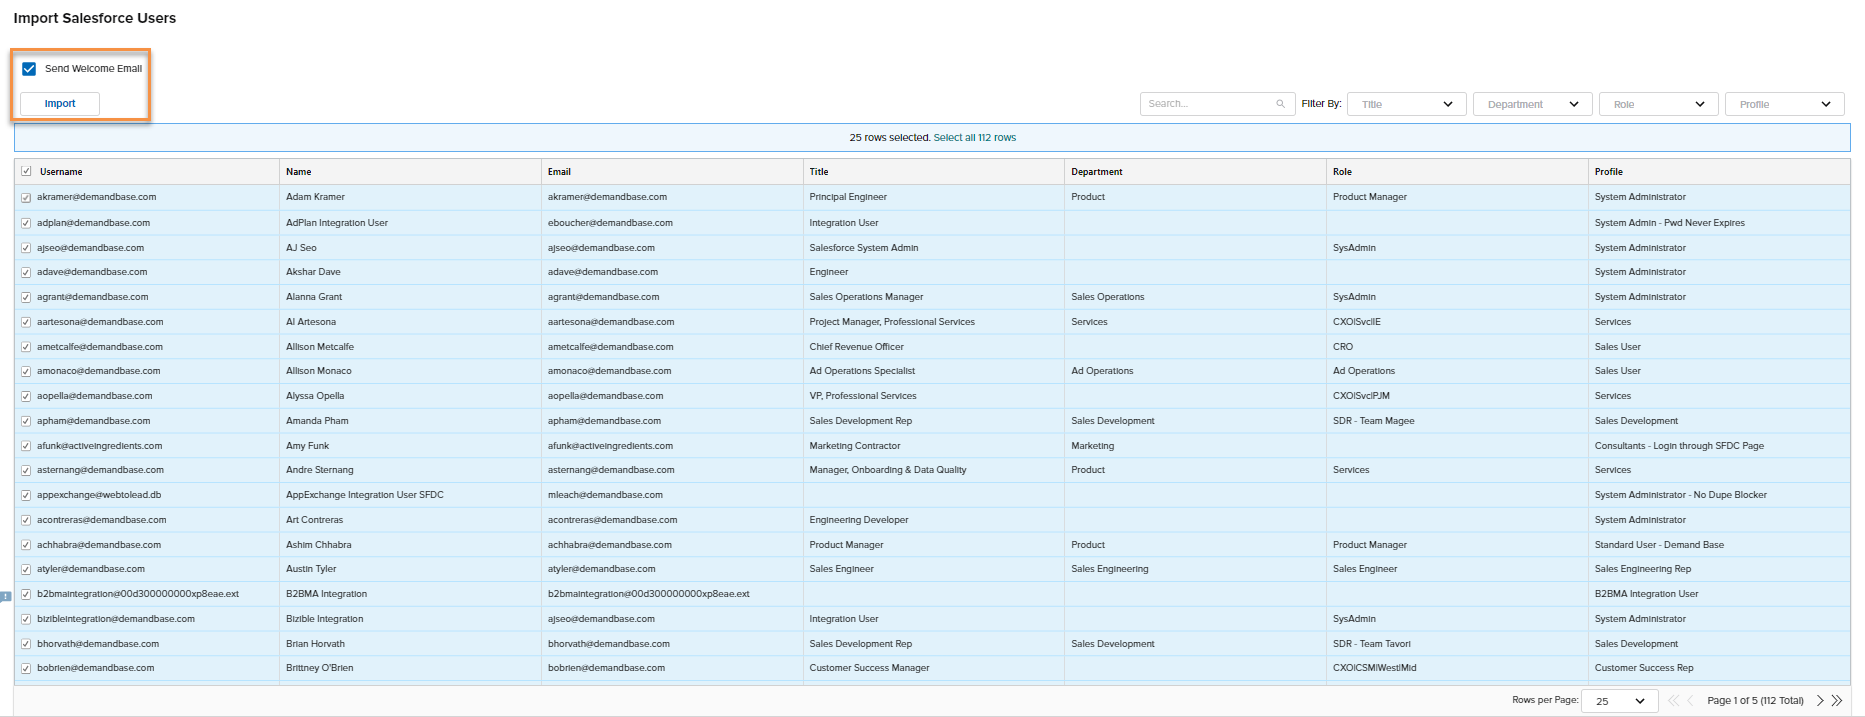Jump to the last page of users
This screenshot has width=1865, height=717.
1837,701
